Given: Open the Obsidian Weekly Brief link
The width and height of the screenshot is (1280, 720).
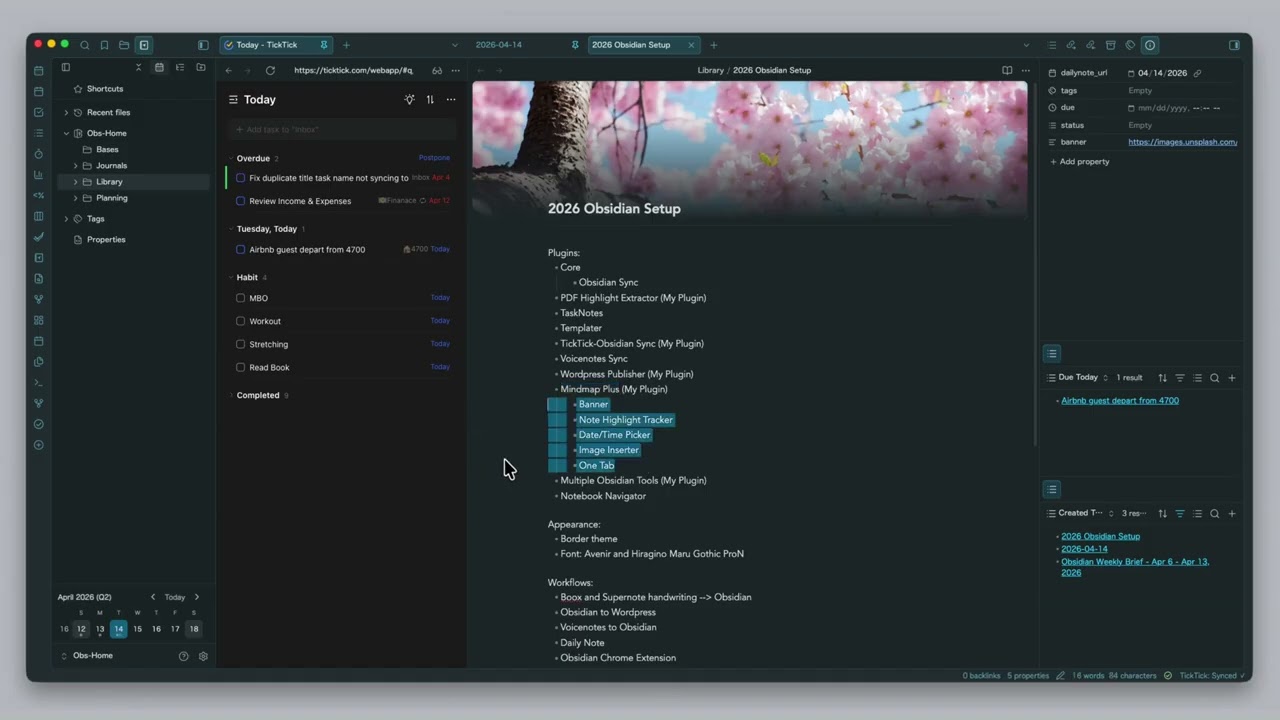Looking at the screenshot, I should coord(1135,567).
